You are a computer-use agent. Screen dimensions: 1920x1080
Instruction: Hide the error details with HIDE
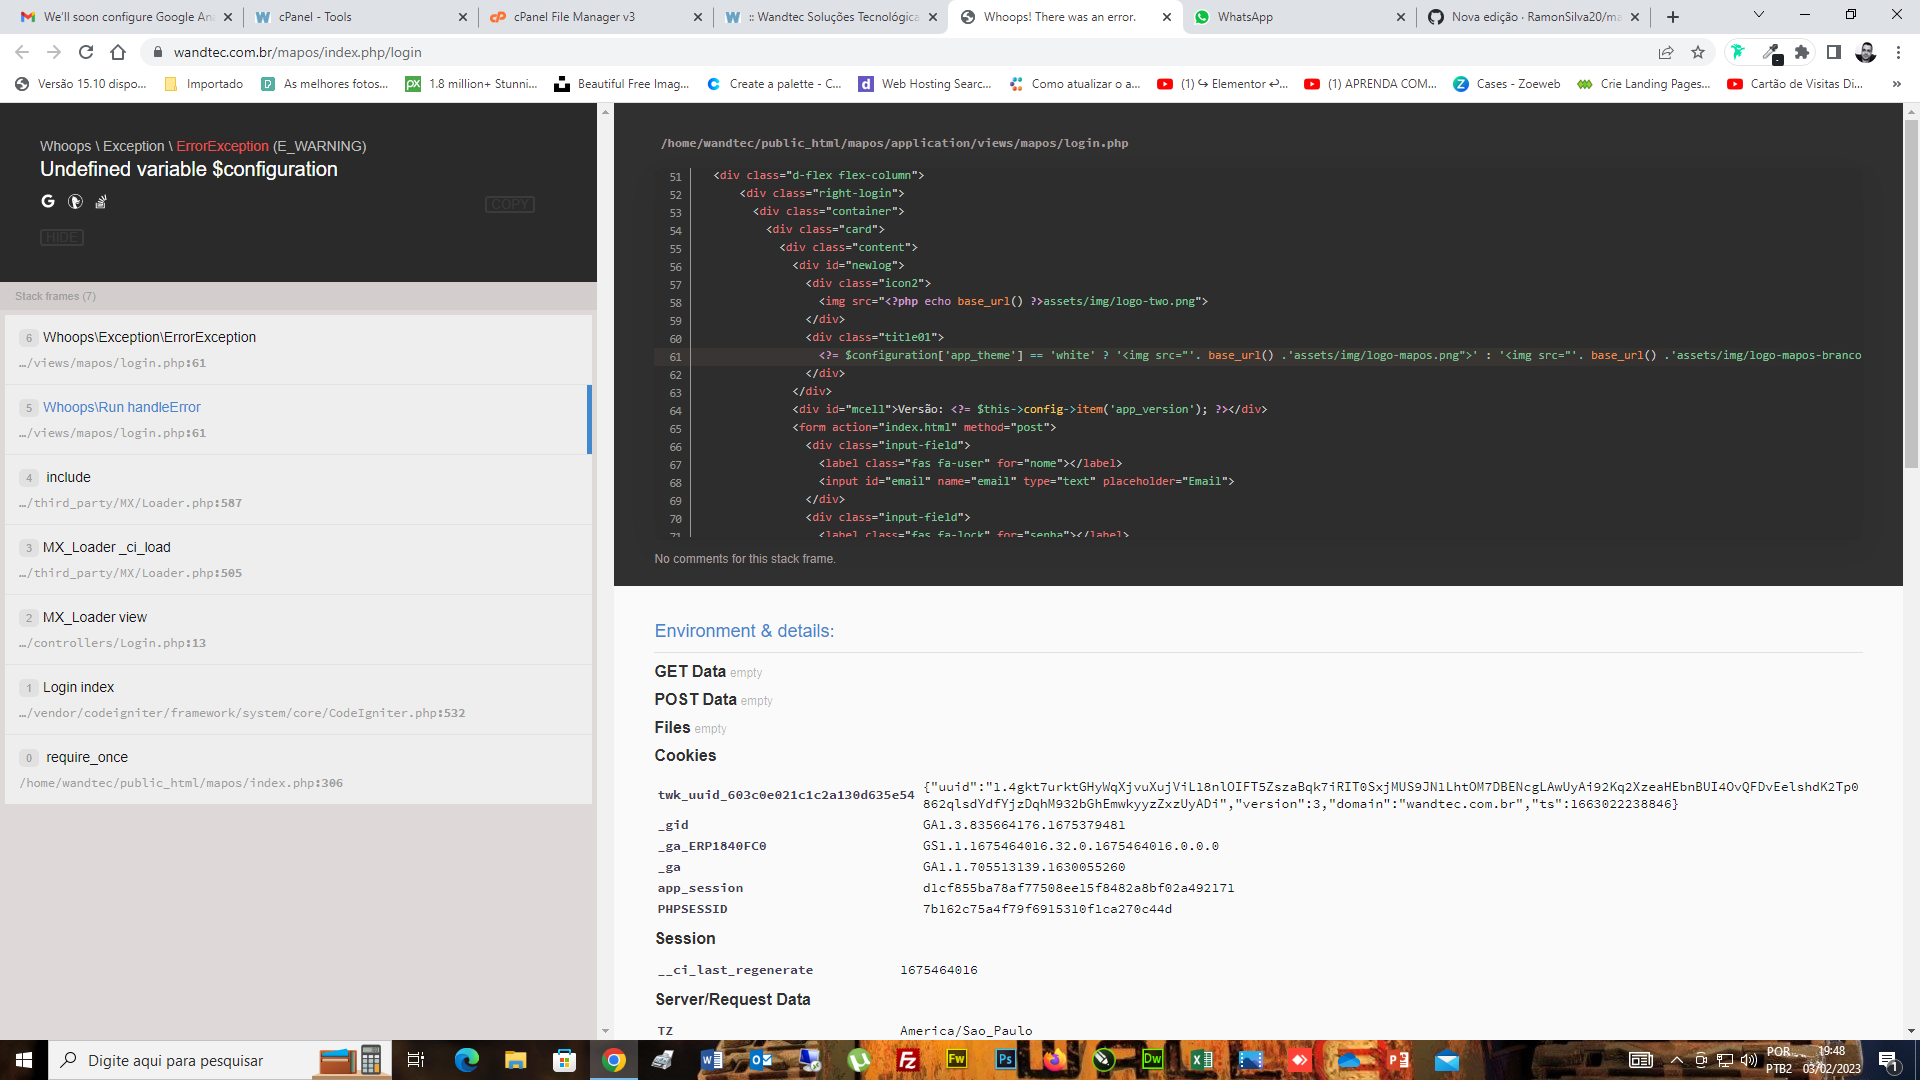click(61, 237)
